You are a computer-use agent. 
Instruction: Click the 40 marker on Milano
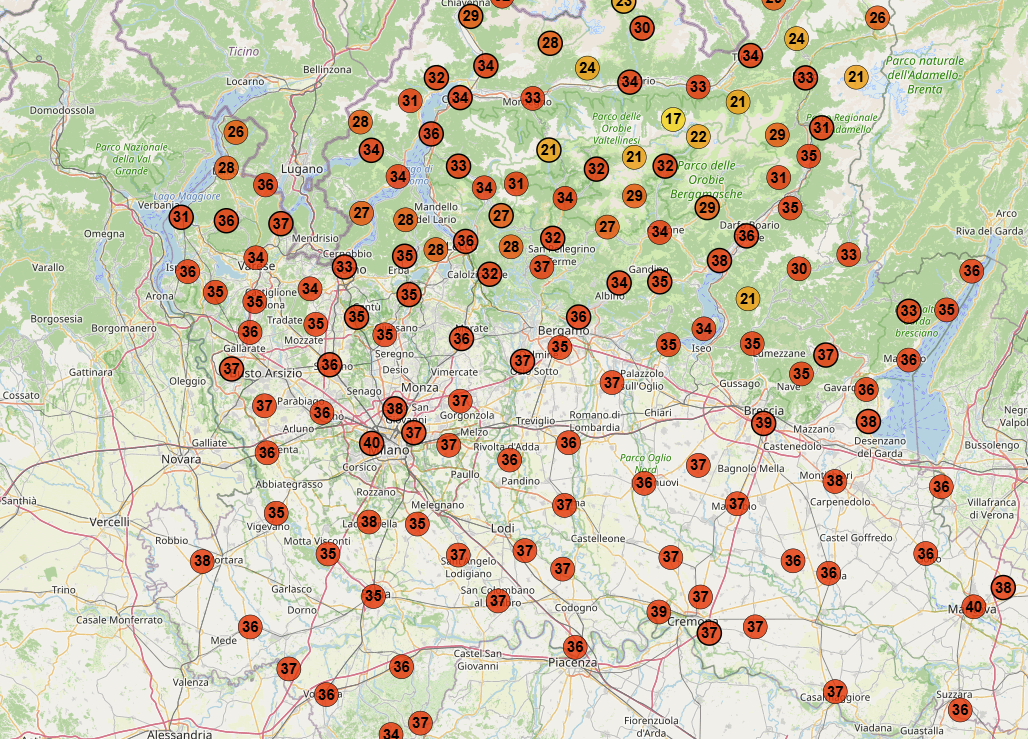[372, 443]
